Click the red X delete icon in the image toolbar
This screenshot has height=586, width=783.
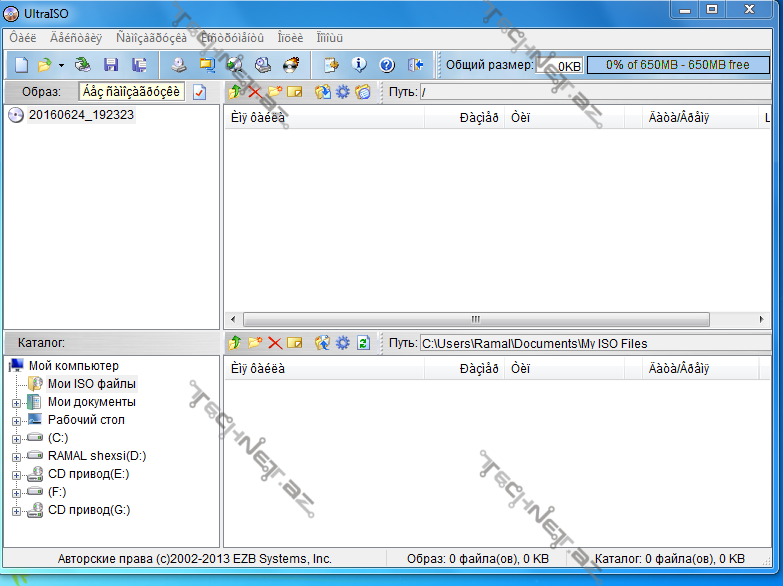point(254,92)
